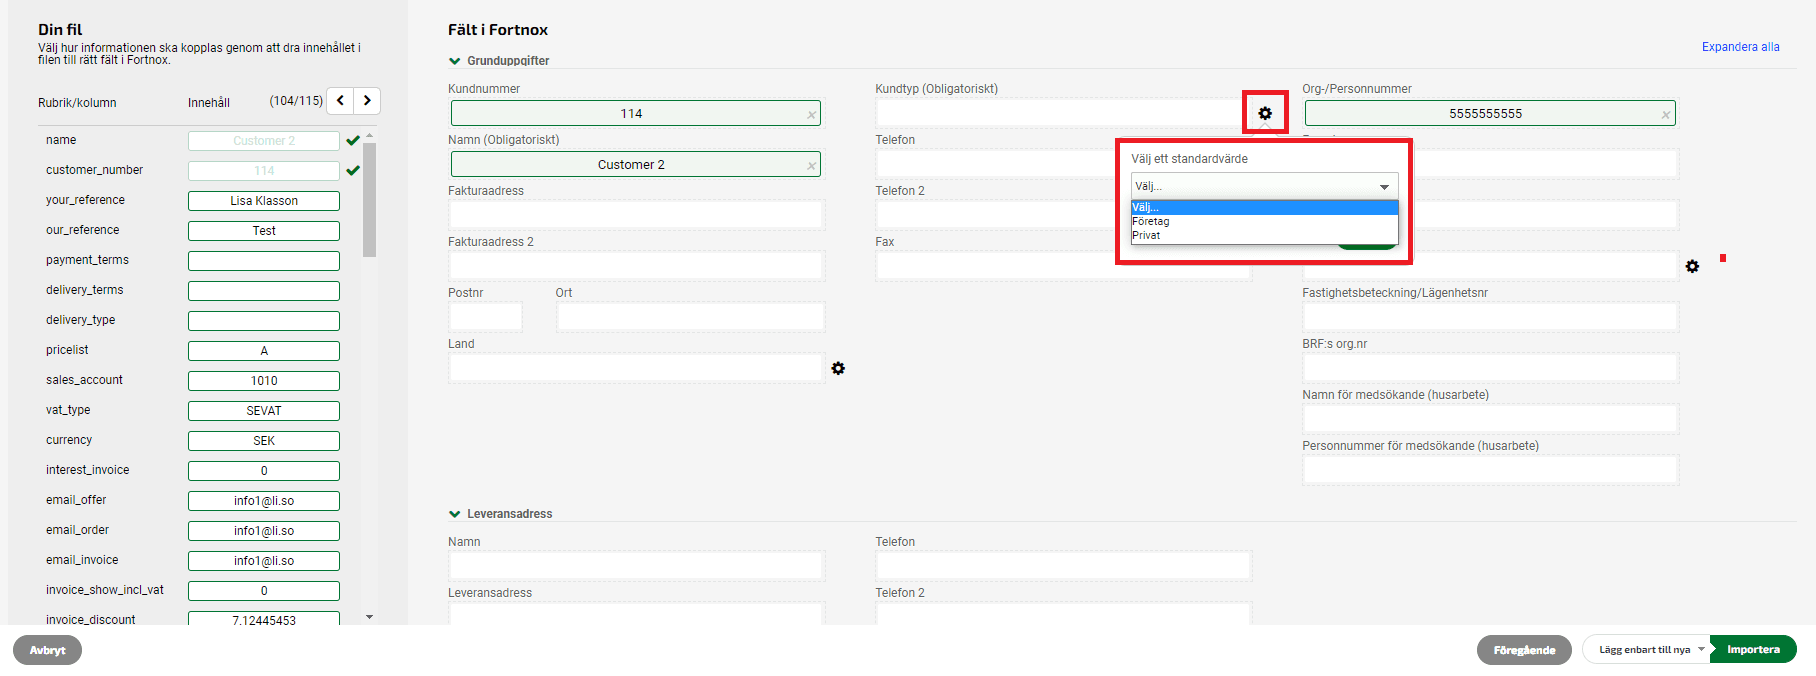
Task: Click the gear icon beside the Land field
Action: point(838,368)
